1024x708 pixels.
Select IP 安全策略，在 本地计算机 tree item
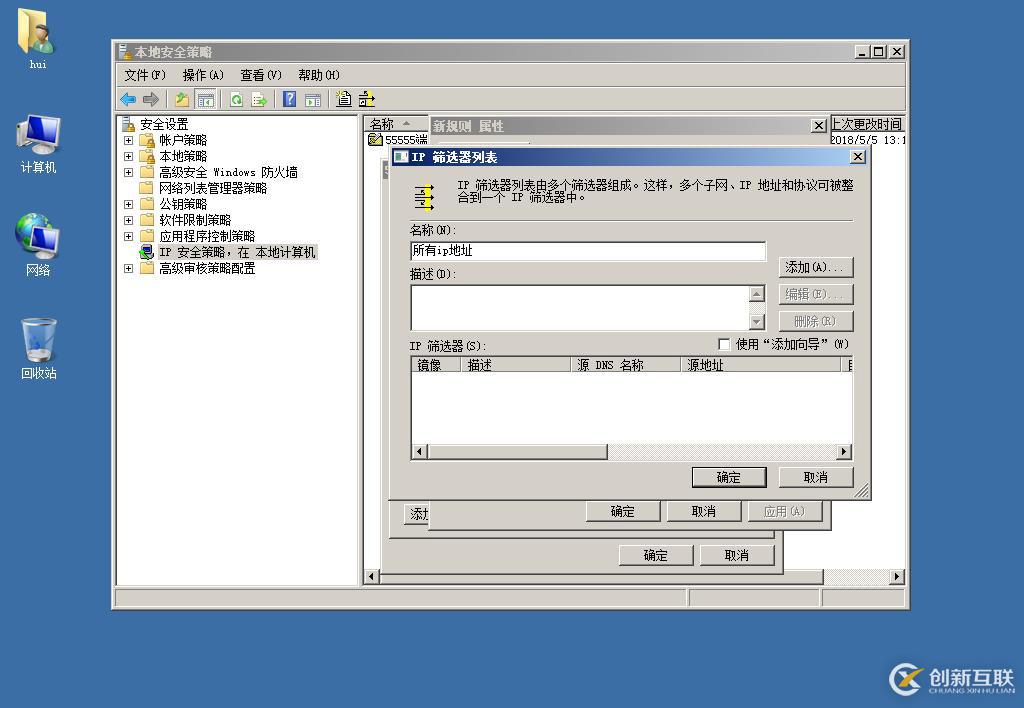[238, 252]
